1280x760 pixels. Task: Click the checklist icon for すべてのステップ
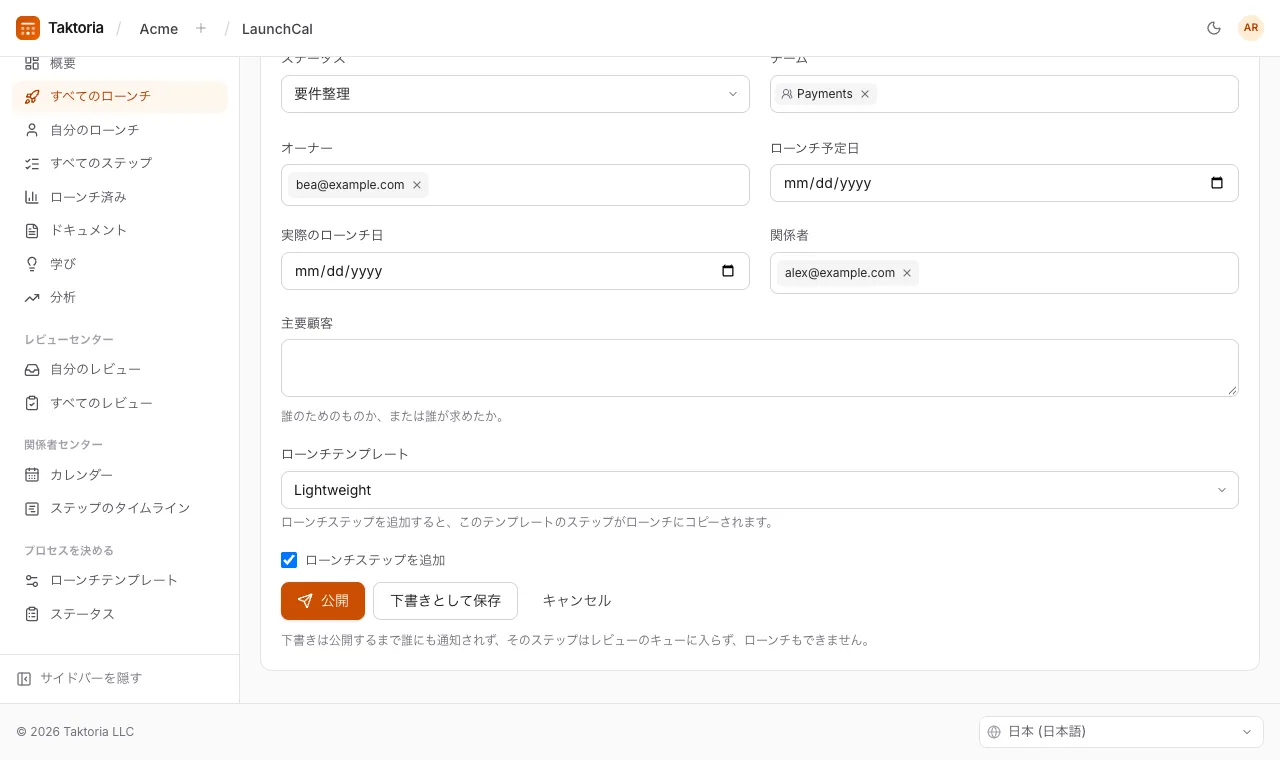32,163
